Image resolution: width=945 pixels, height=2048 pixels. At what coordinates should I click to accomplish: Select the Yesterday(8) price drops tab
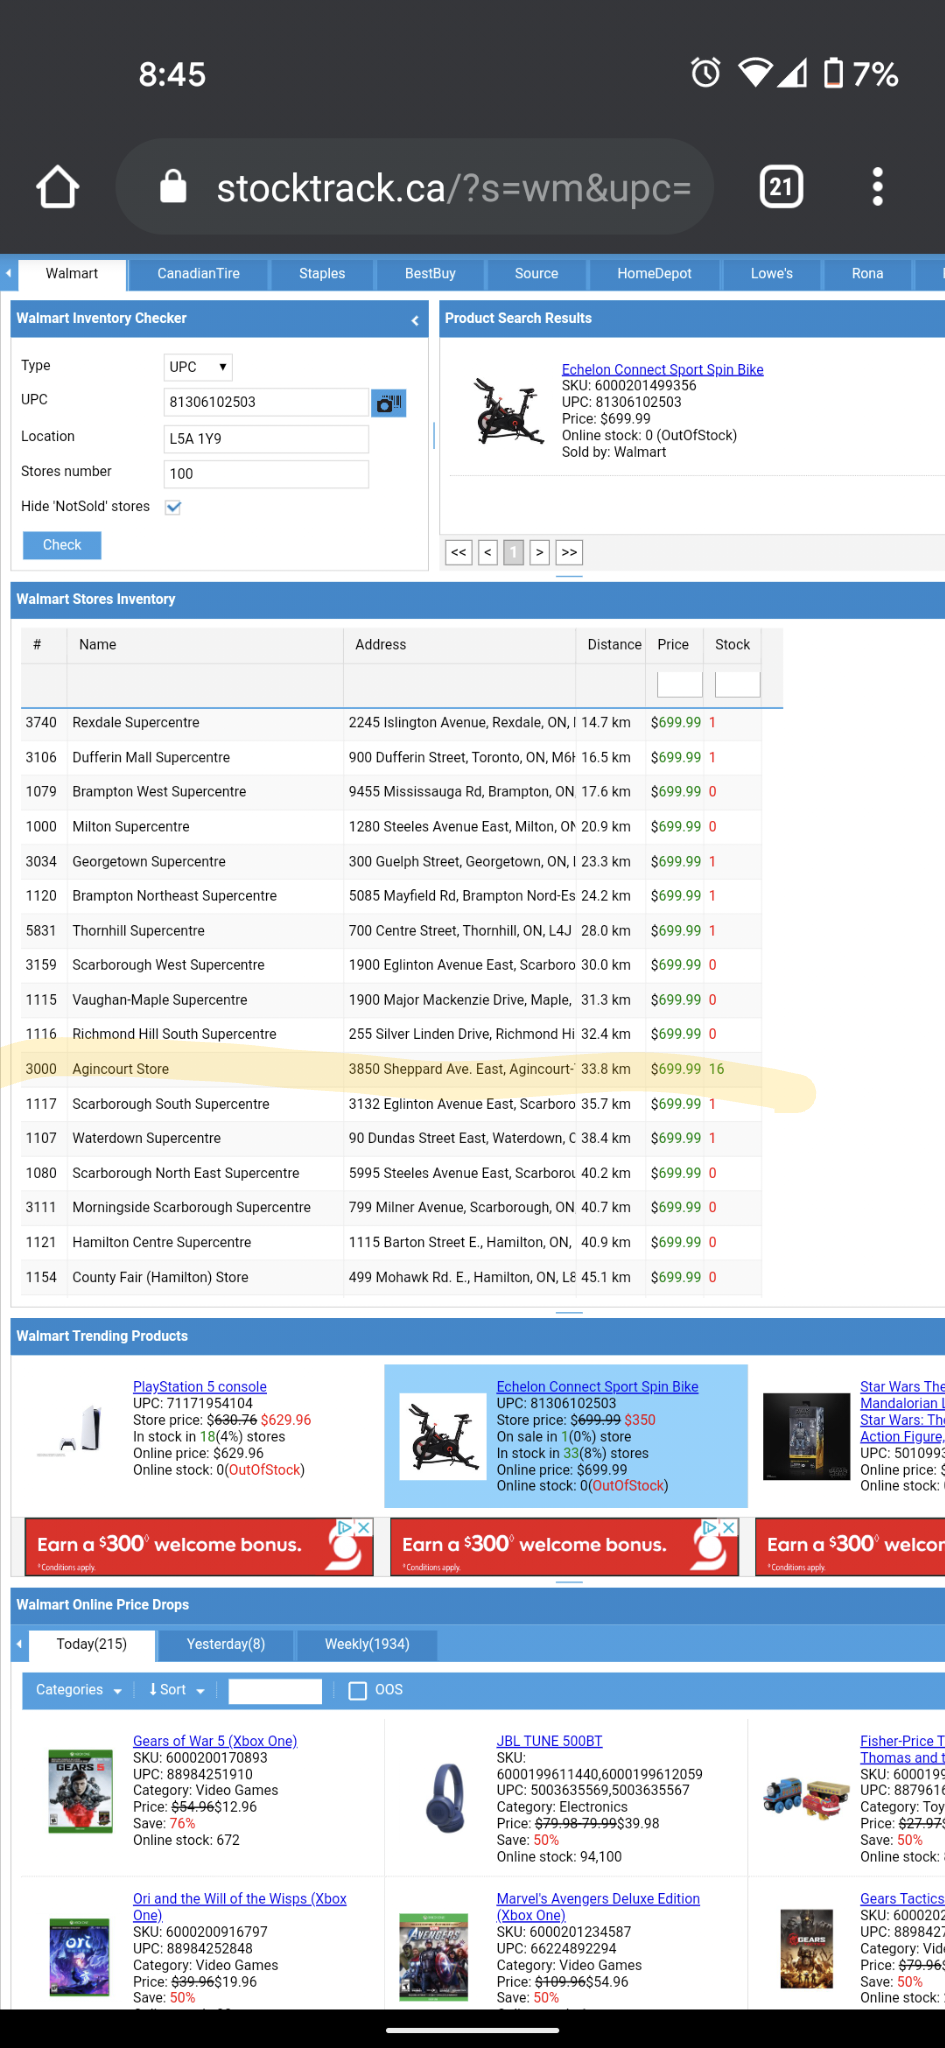226,1644
